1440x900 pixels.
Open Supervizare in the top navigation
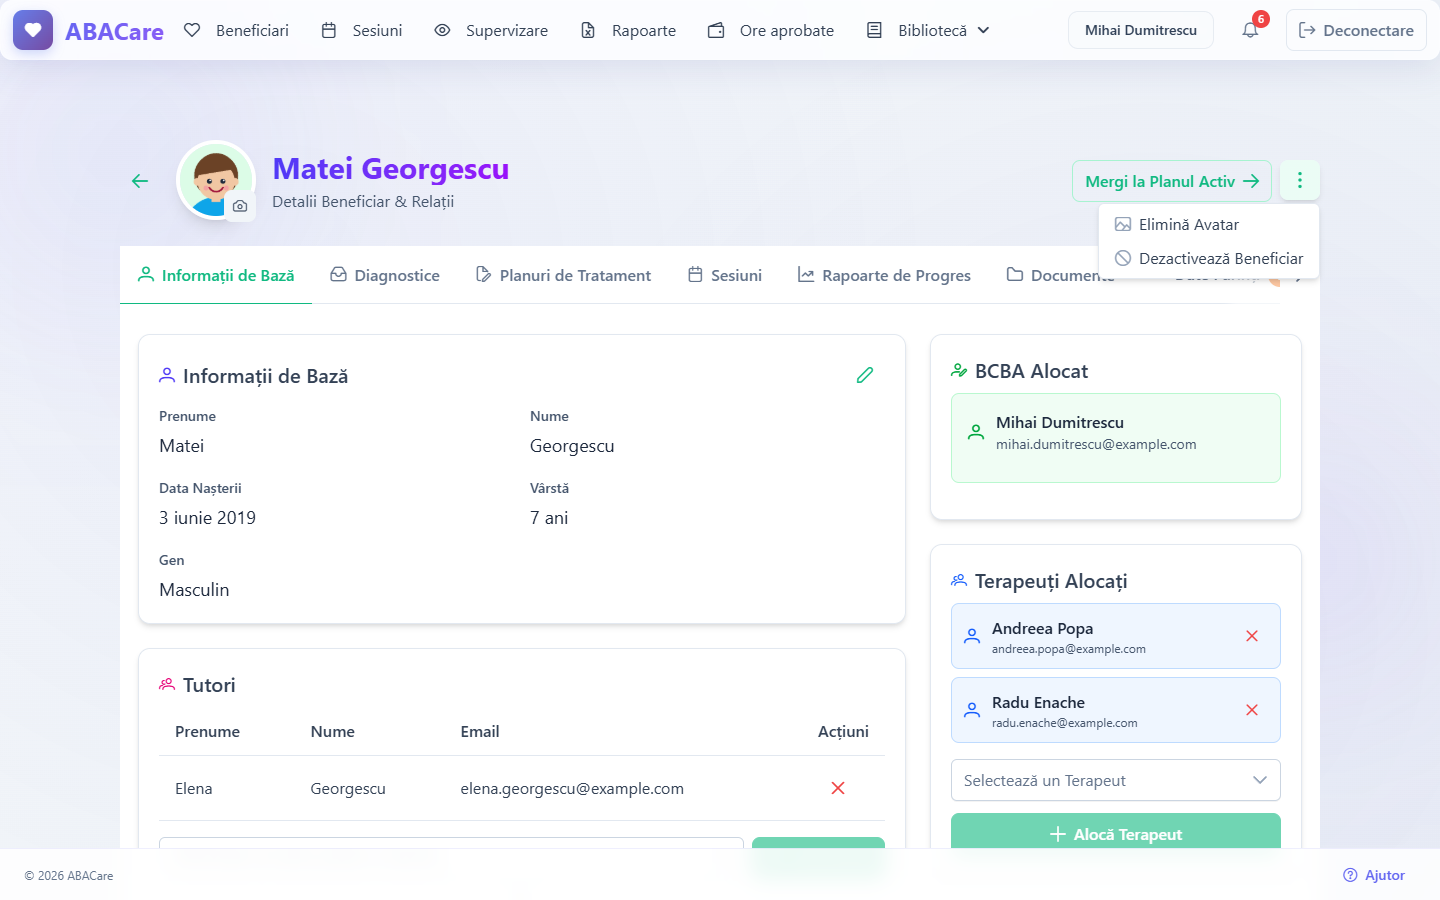click(491, 30)
